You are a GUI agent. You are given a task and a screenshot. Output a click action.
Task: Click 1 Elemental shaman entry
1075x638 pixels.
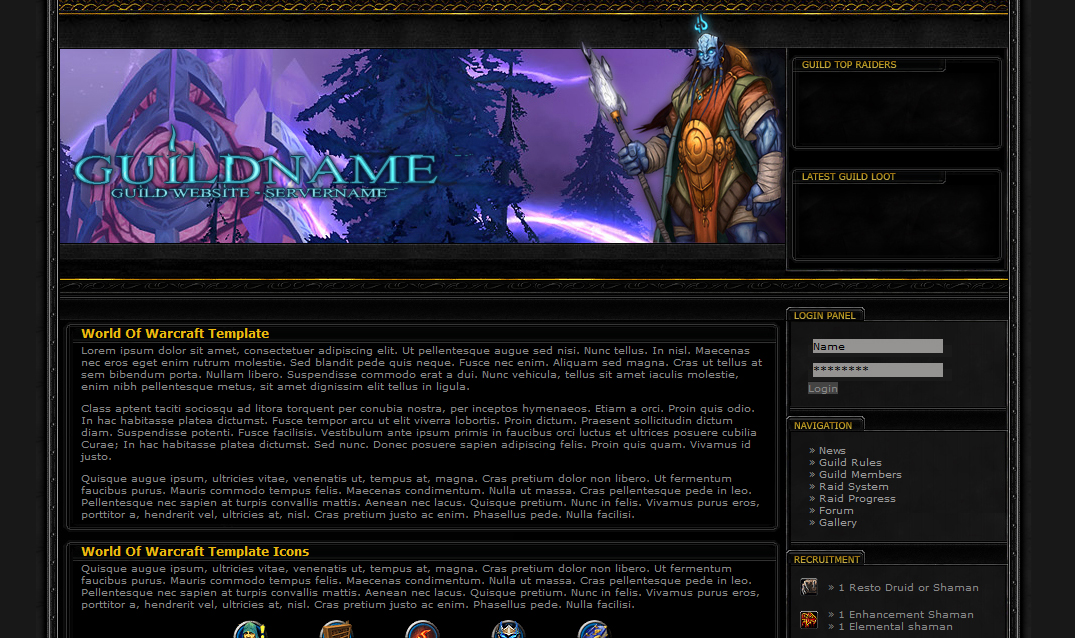coord(895,626)
